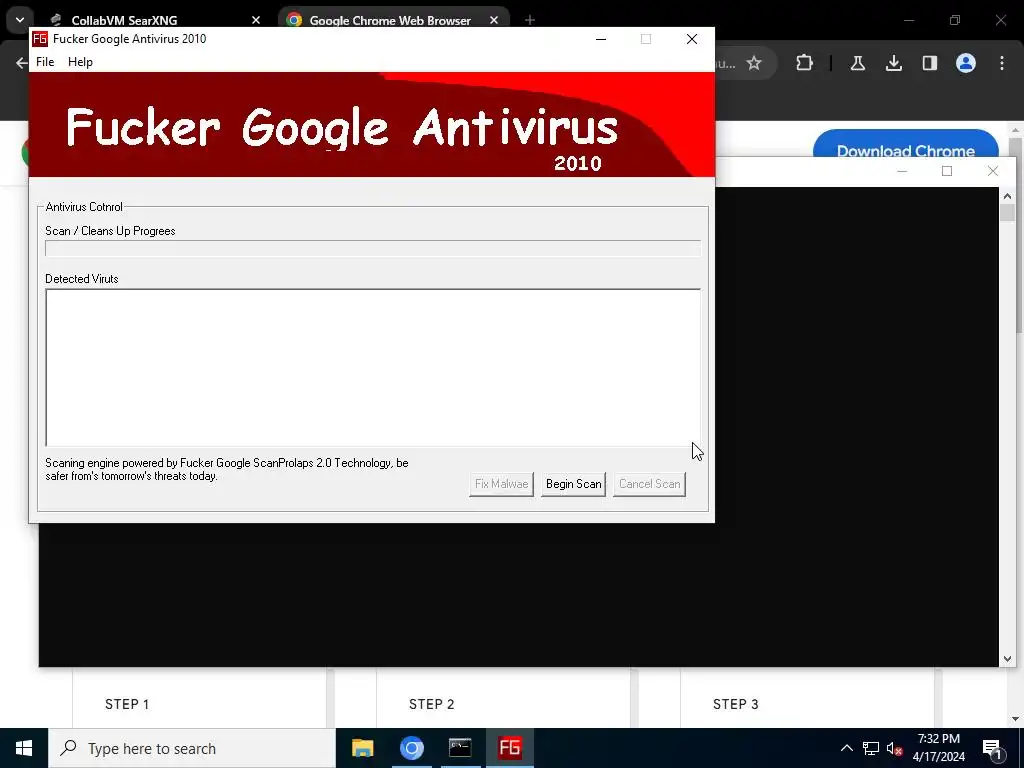The width and height of the screenshot is (1024, 768).
Task: Click scroll-up arrow of black window scrollbar
Action: pos(1007,196)
